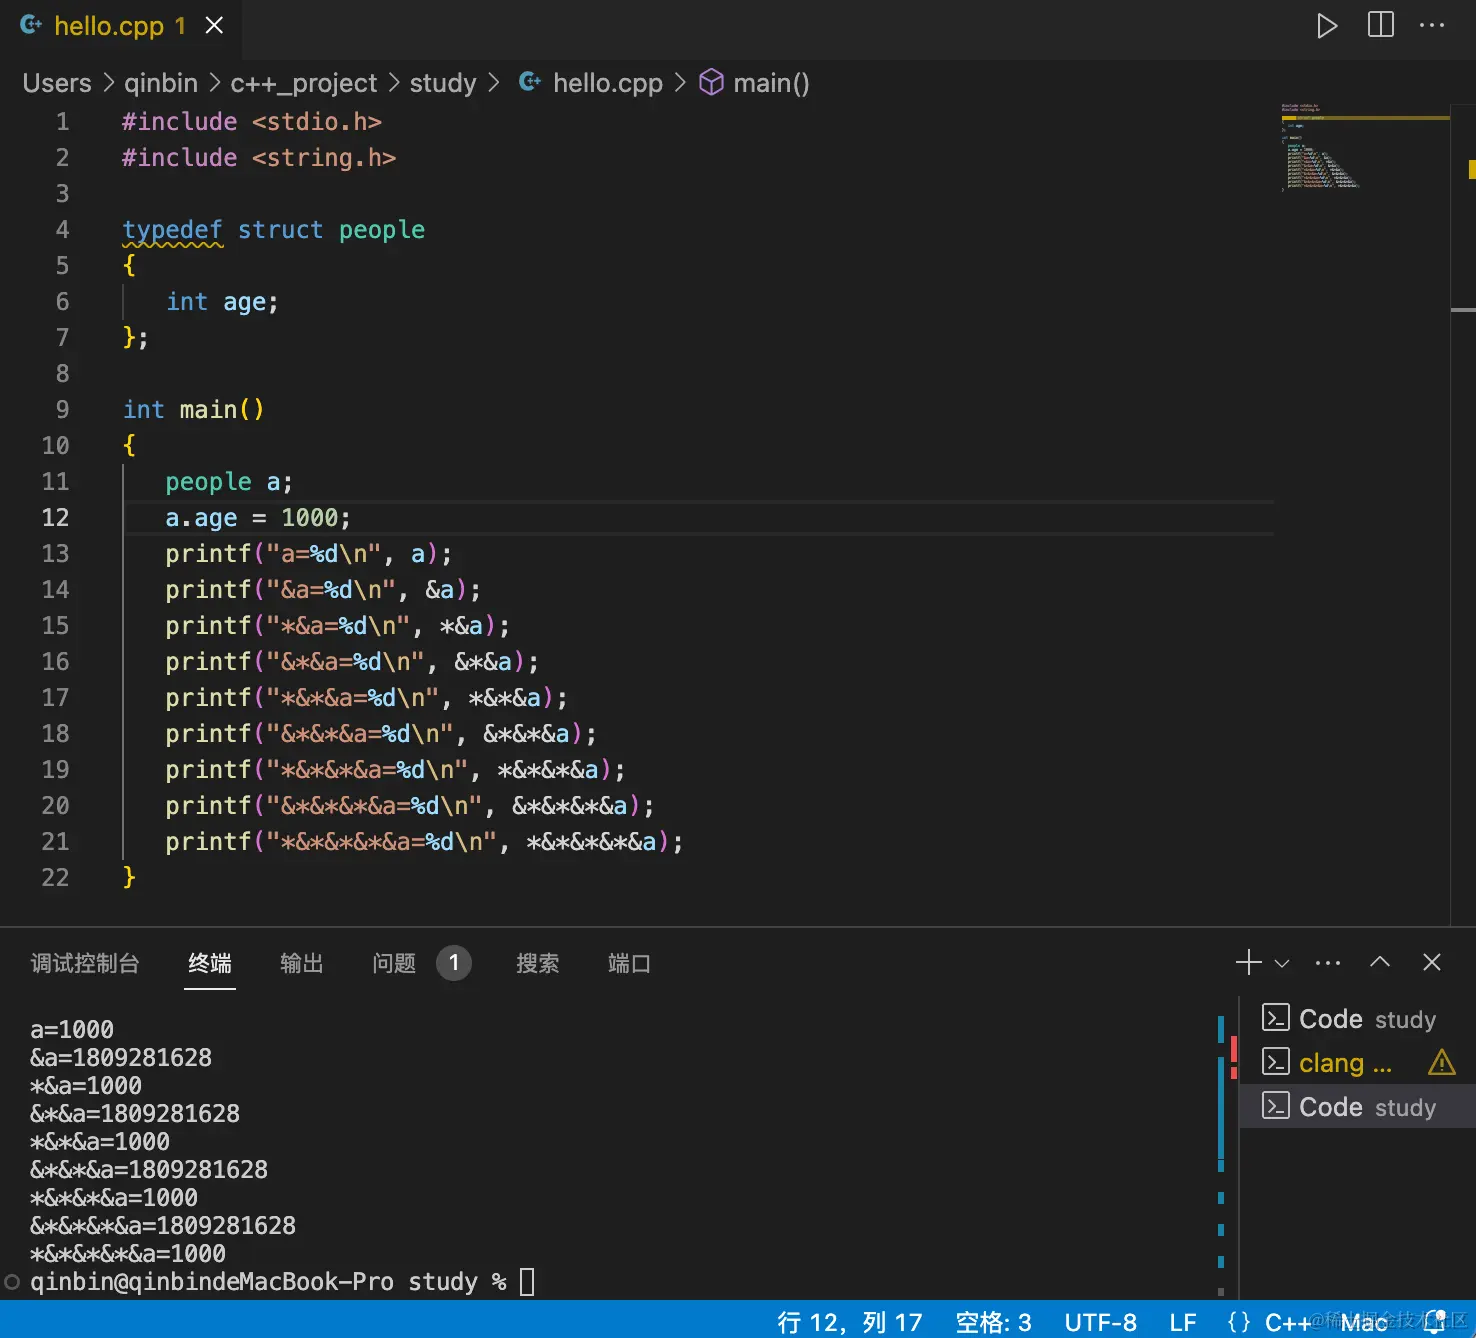Maximize the panel with the chevron up

[x=1380, y=962]
